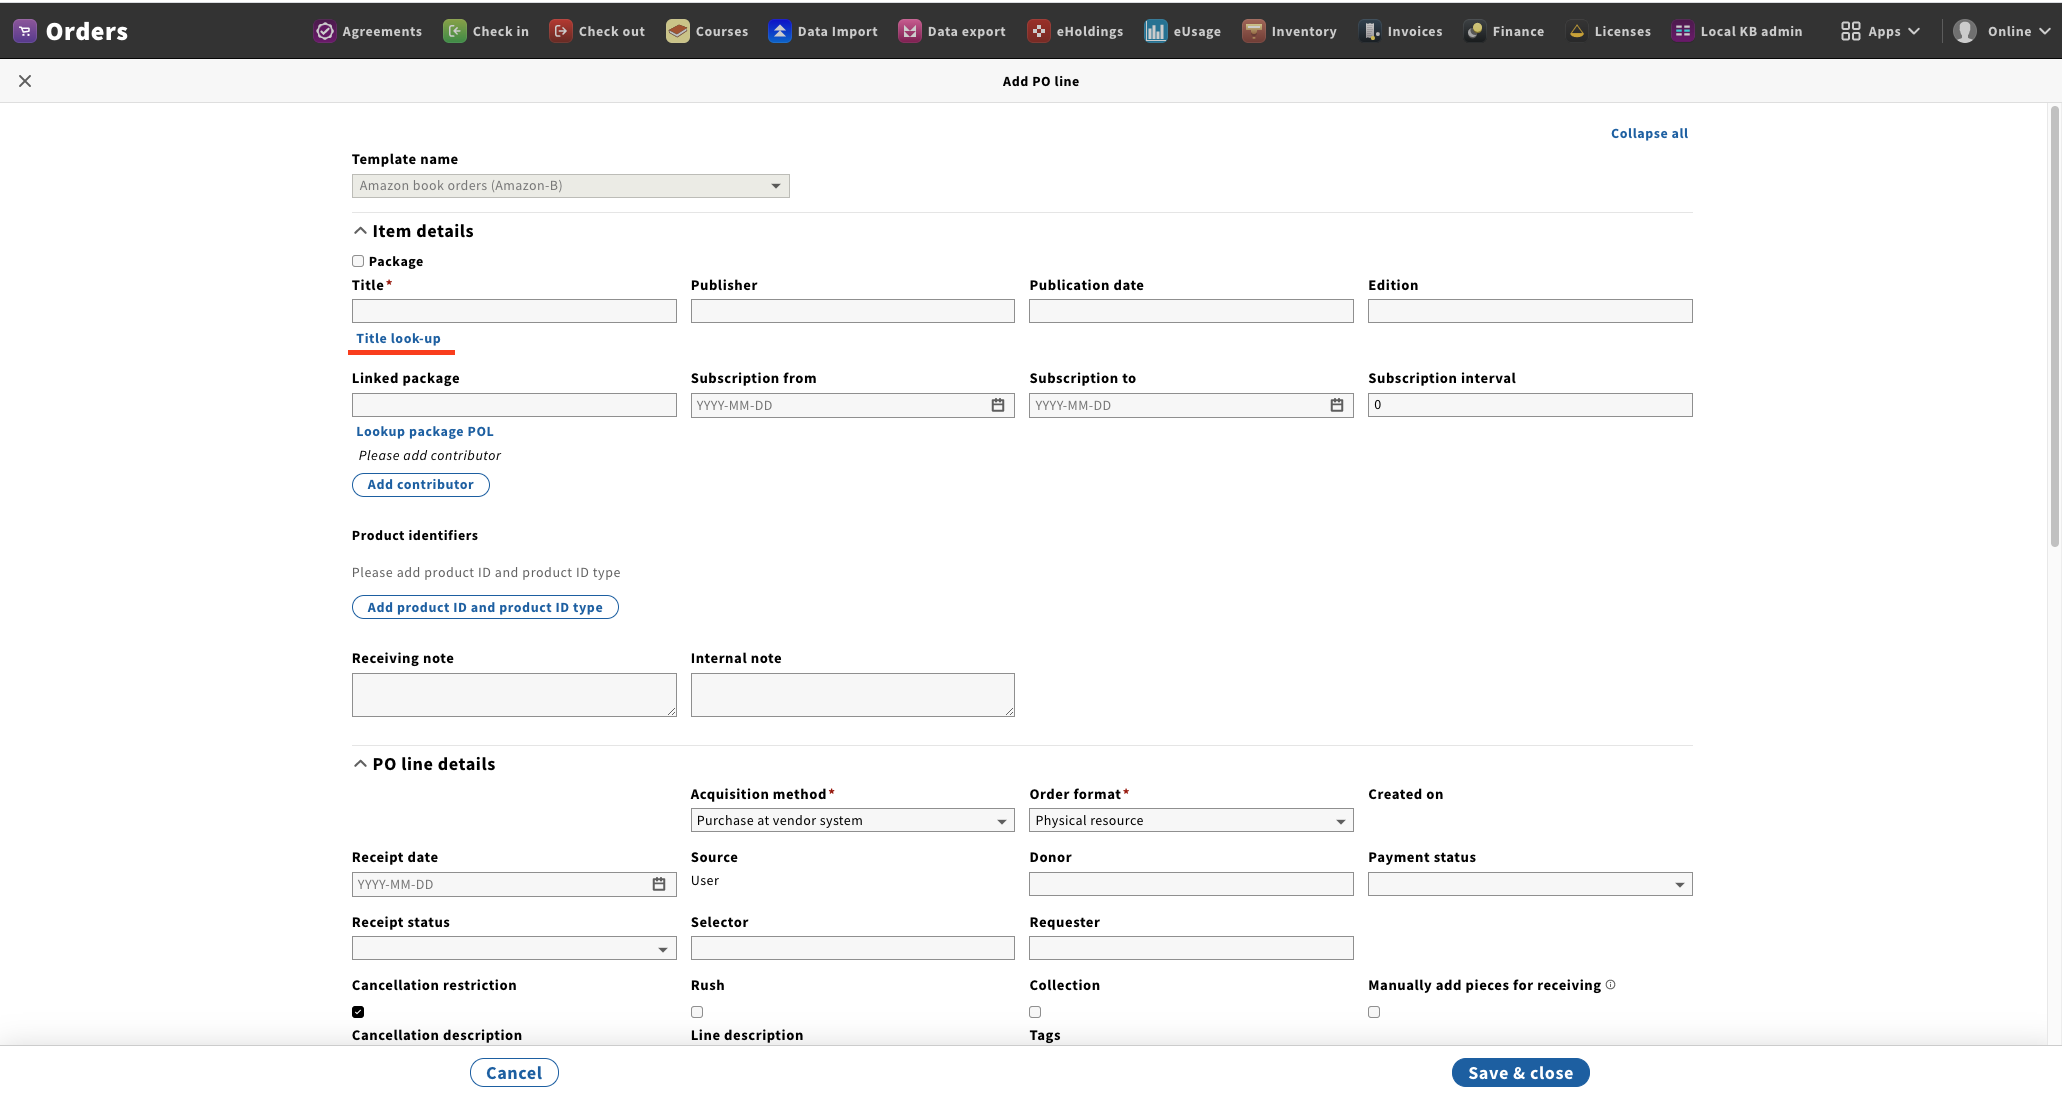Open the Payment status dropdown
The height and width of the screenshot is (1110, 2062).
pos(1530,884)
